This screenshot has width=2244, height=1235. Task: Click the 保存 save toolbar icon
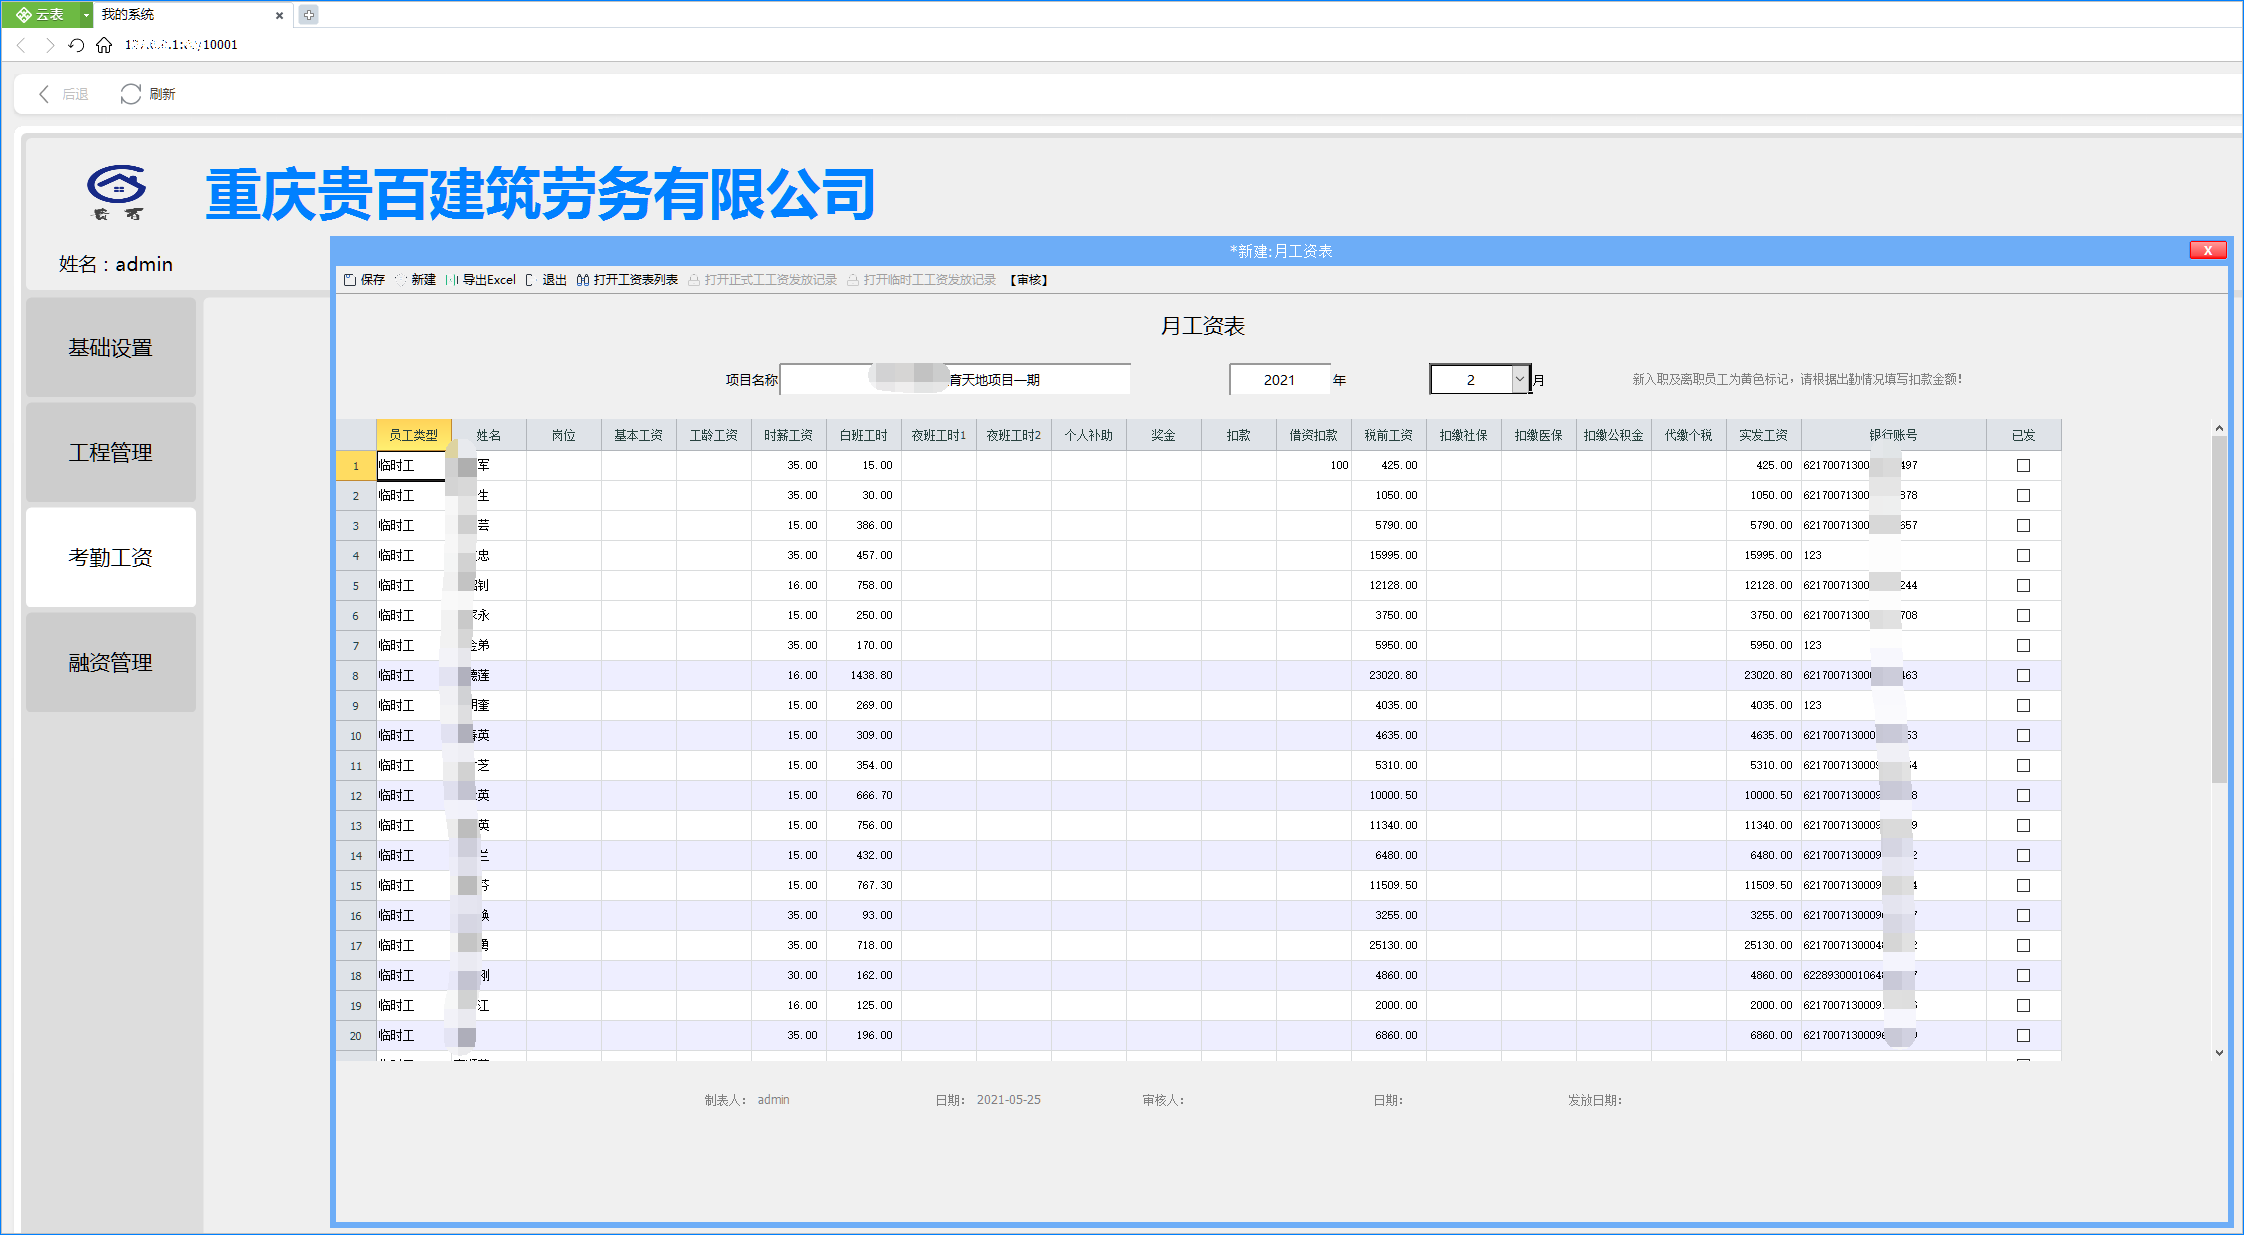(x=350, y=280)
